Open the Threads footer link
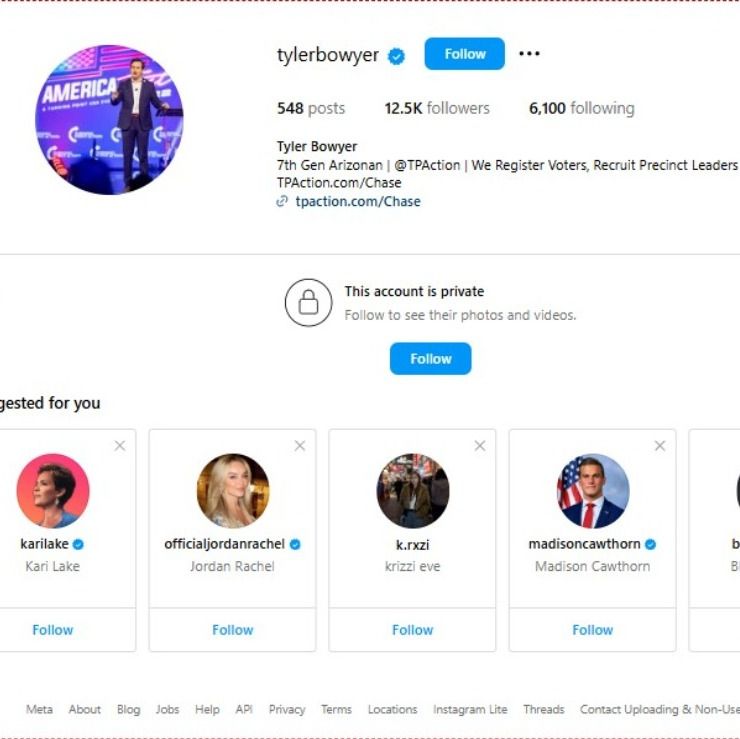Screen dimensions: 740x739 tap(544, 709)
